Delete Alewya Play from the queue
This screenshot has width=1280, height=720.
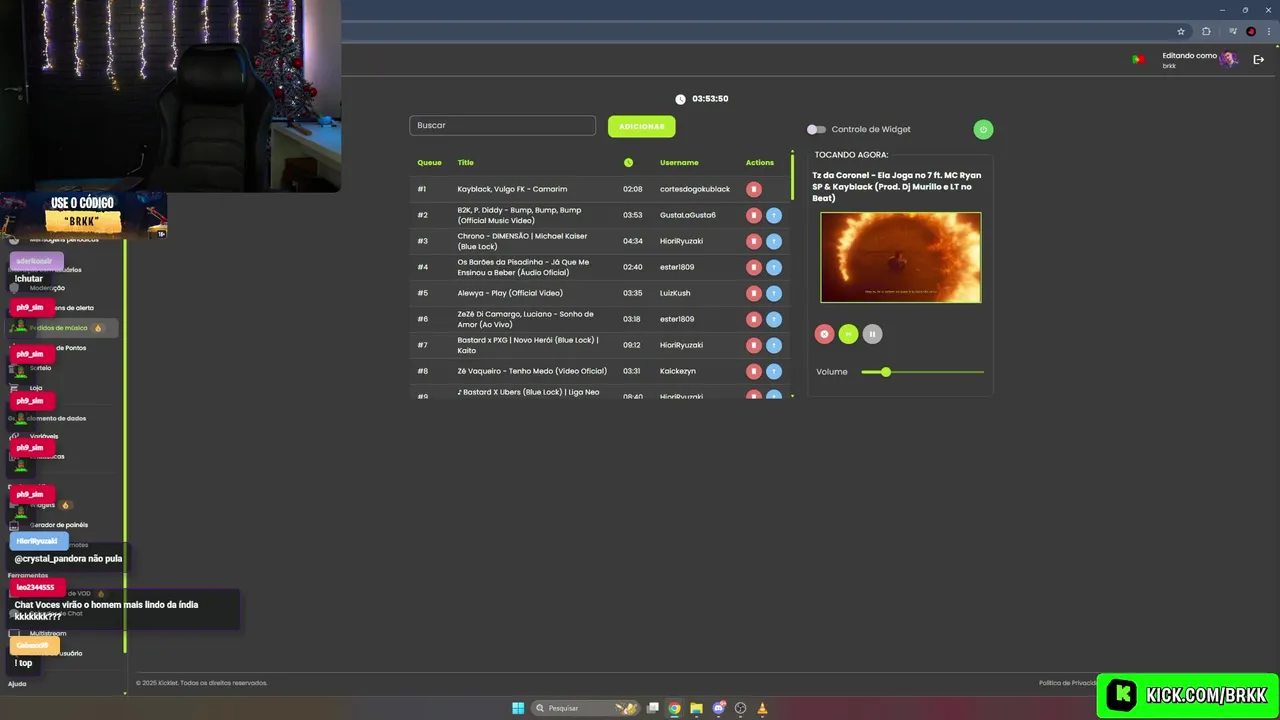coord(754,293)
